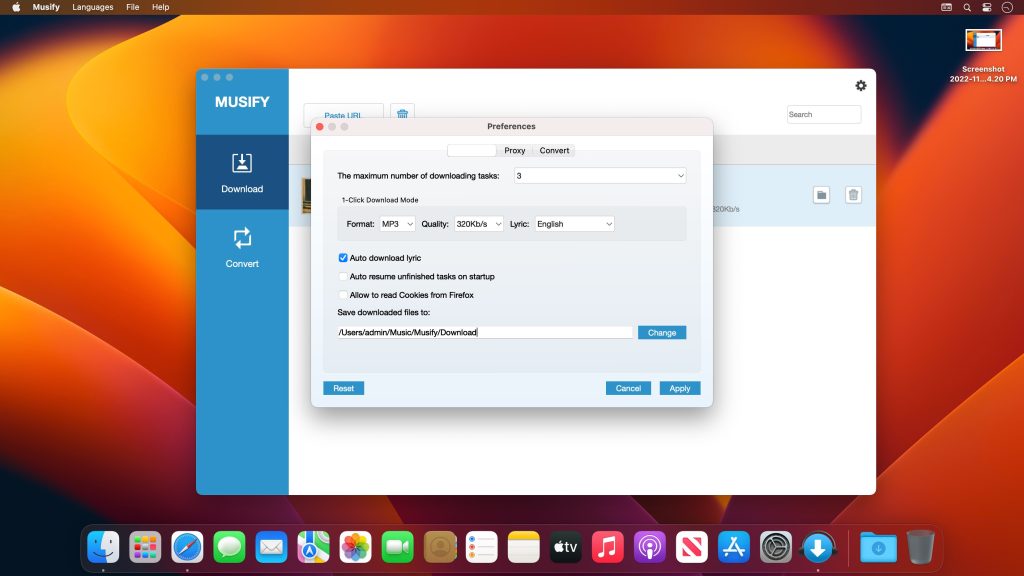This screenshot has height=576, width=1024.
Task: Click the trash icon next to Paste URL
Action: [x=402, y=114]
